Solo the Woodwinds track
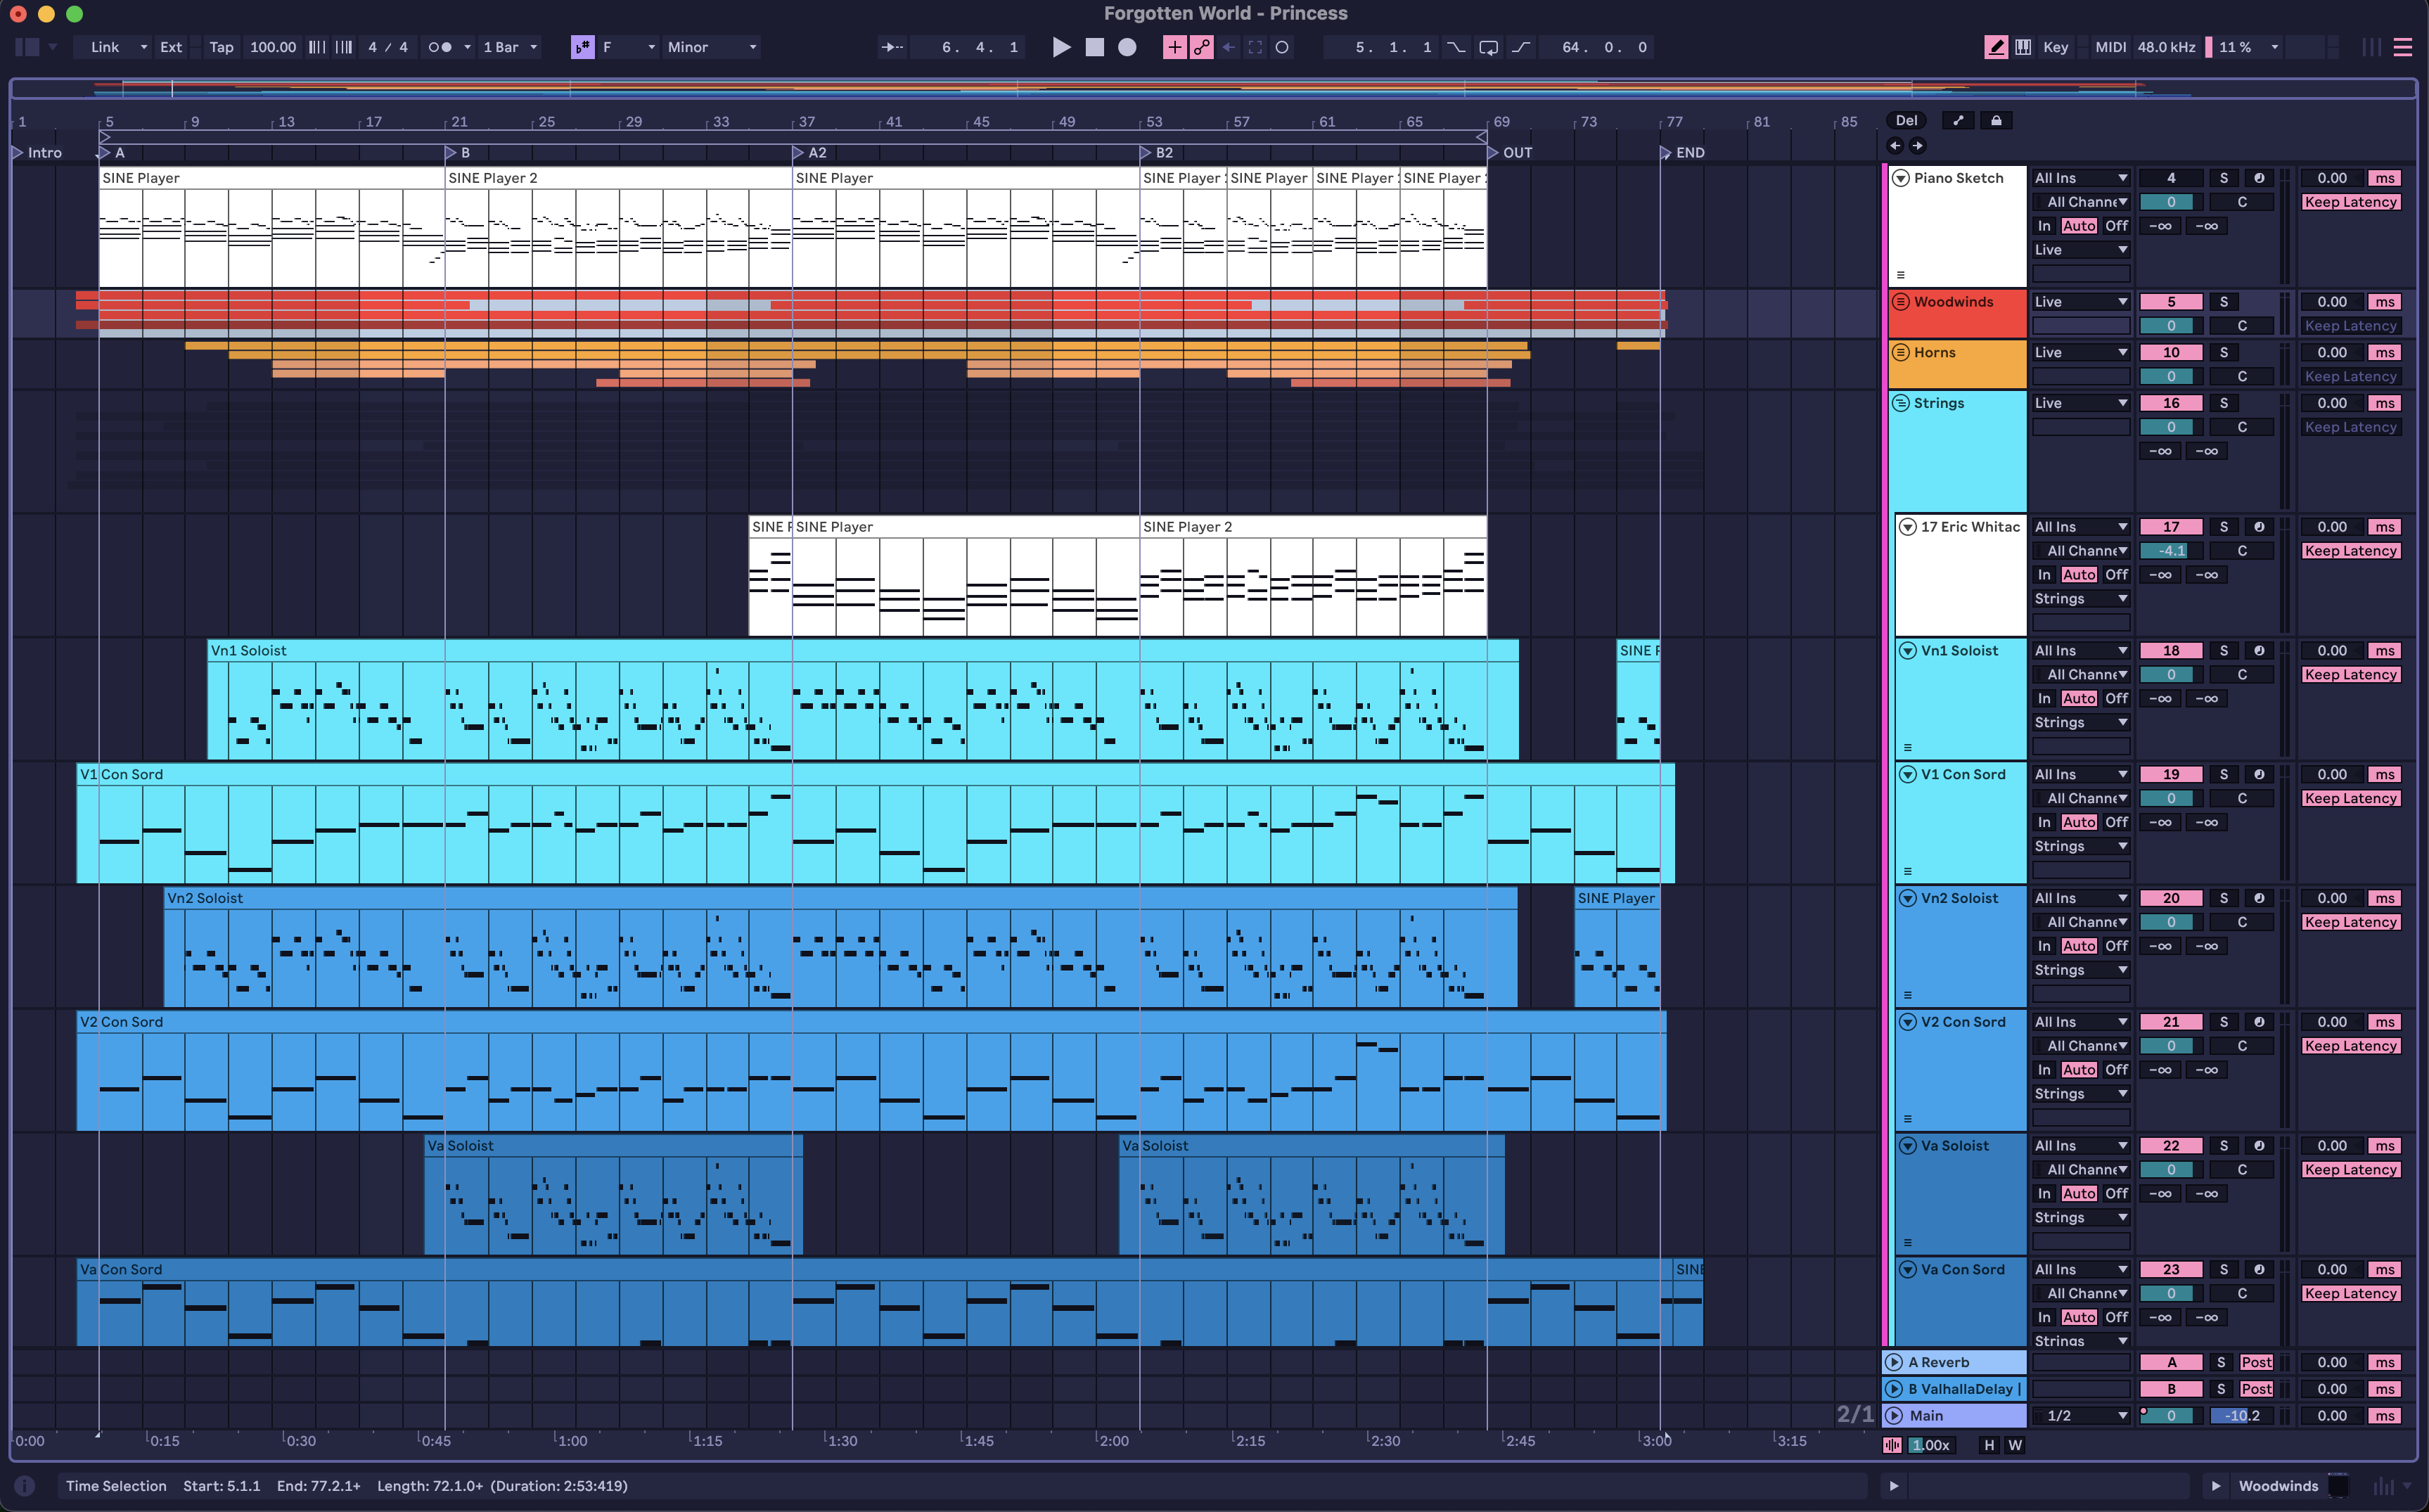This screenshot has width=2429, height=1512. tap(2223, 302)
